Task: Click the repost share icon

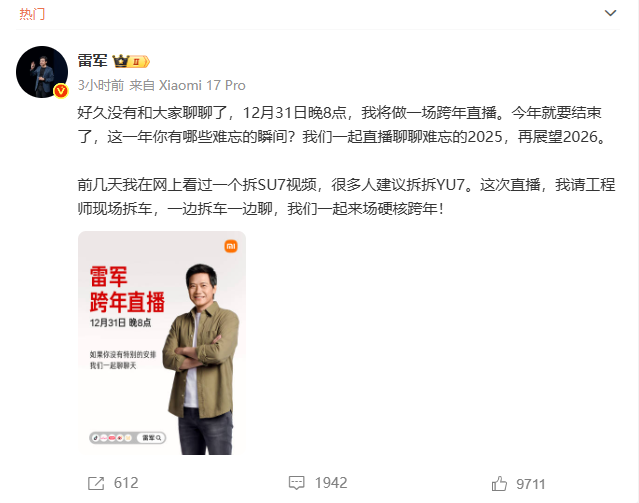Action: click(x=96, y=483)
